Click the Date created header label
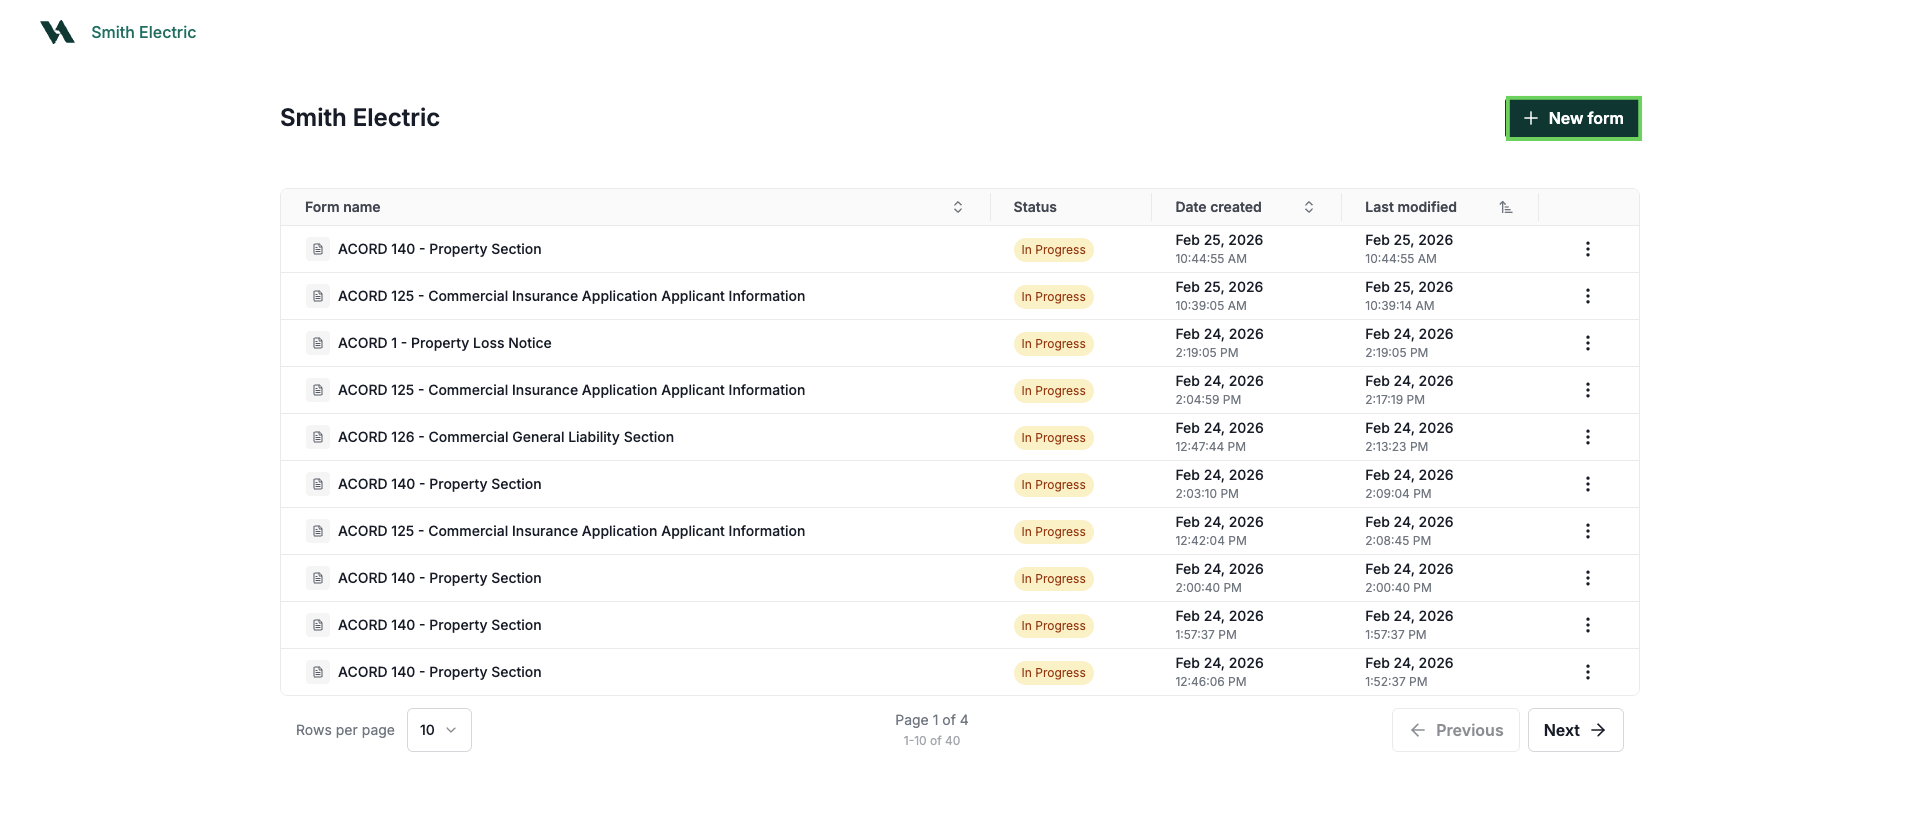The height and width of the screenshot is (823, 1920). pos(1218,207)
